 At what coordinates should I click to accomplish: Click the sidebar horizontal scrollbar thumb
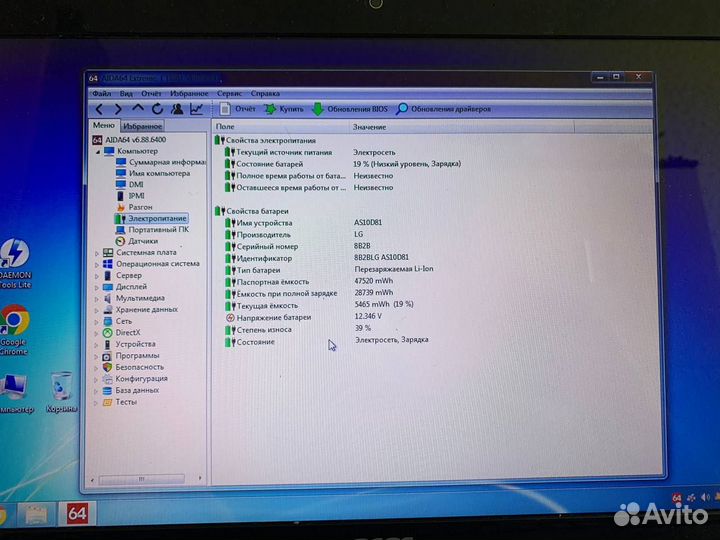pos(141,479)
